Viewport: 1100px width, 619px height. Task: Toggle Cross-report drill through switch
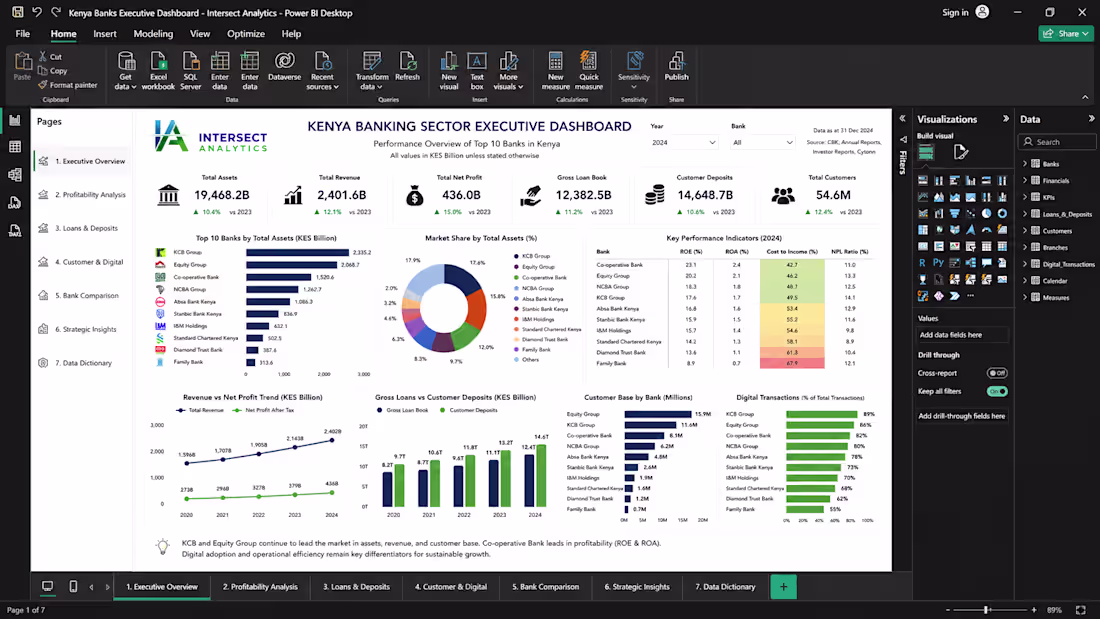(997, 373)
